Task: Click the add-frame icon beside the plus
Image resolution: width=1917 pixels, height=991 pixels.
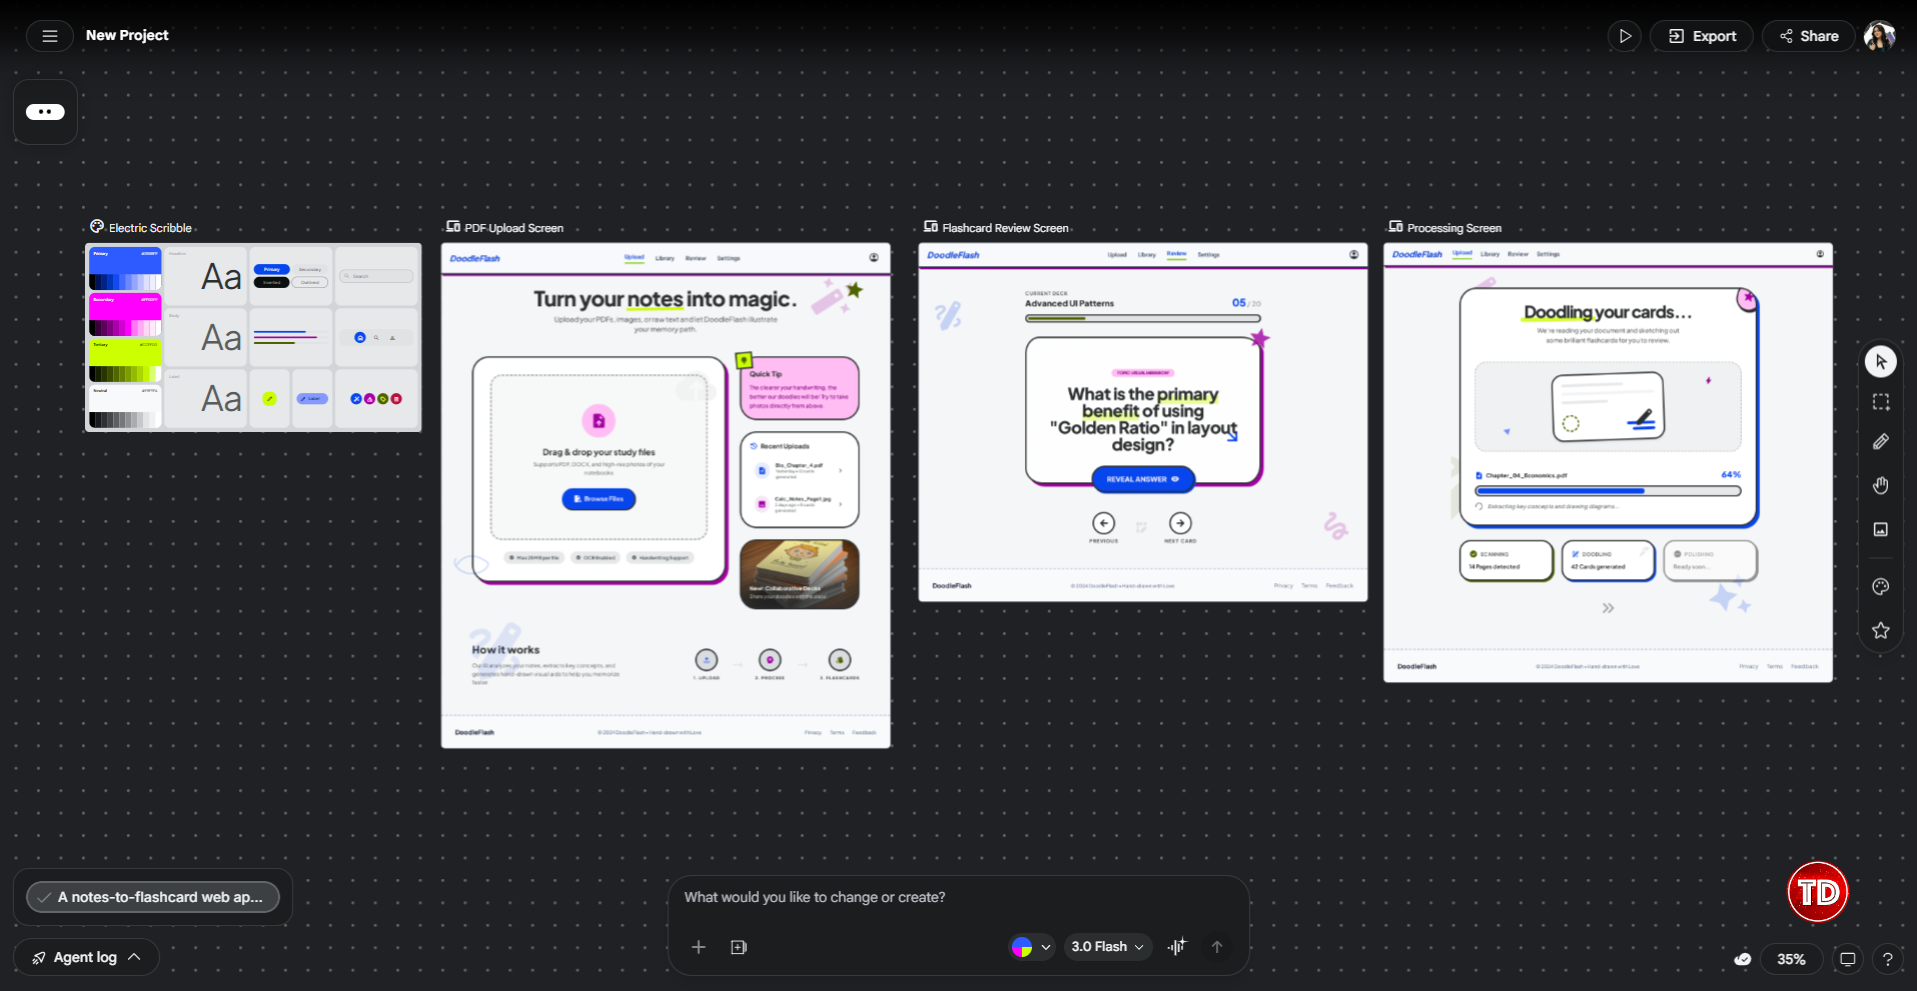Action: [738, 947]
